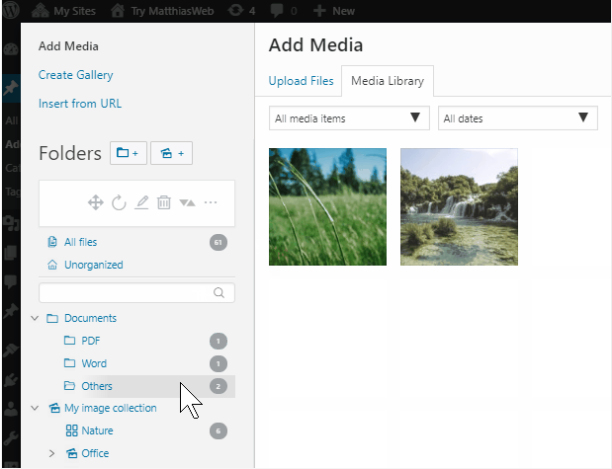Switch to the Media Library tab
The image size is (612, 469).
click(x=387, y=81)
